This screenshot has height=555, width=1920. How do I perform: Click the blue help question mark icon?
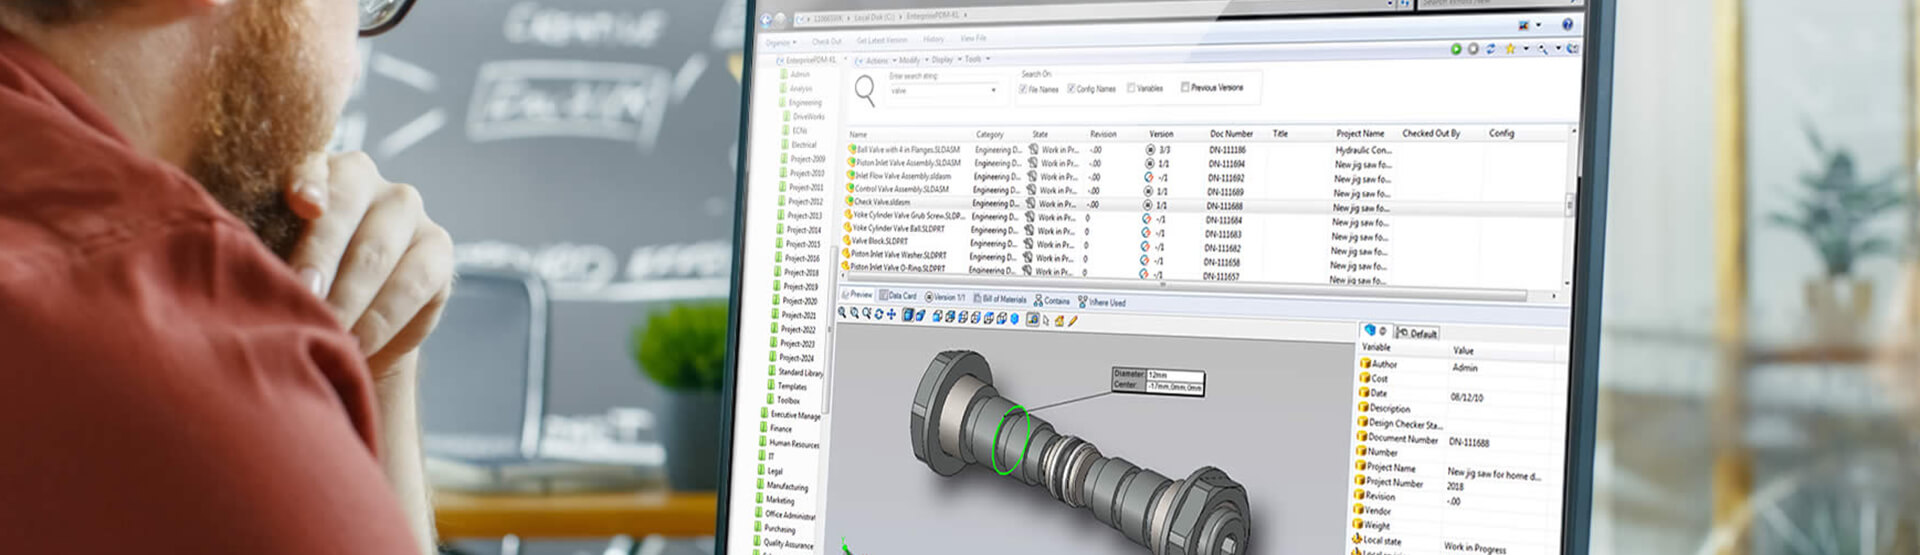(x=1567, y=24)
